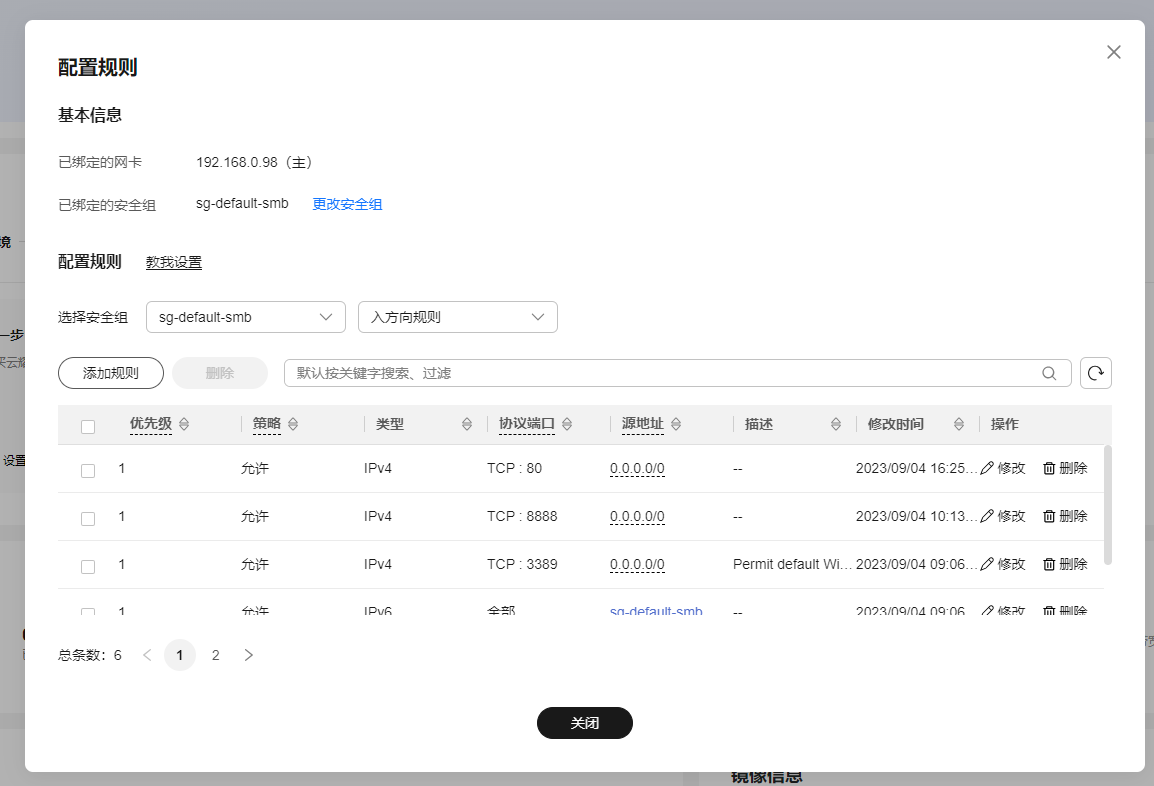Click the search magnifier icon

click(x=1049, y=372)
